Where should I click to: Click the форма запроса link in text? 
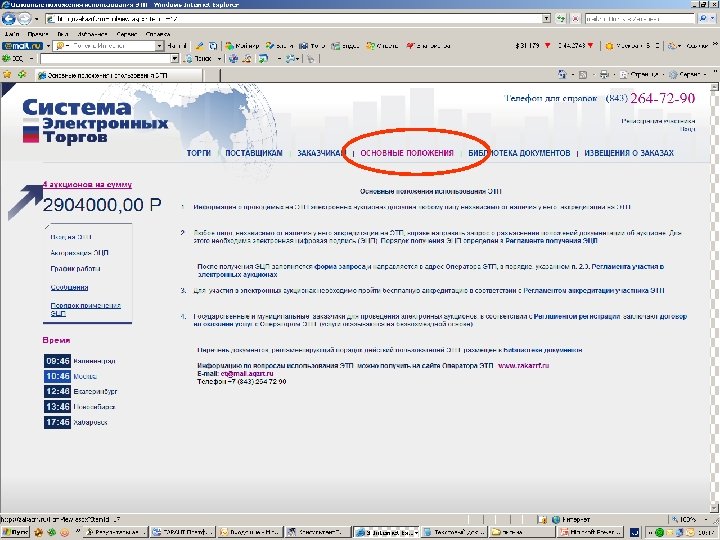340,266
